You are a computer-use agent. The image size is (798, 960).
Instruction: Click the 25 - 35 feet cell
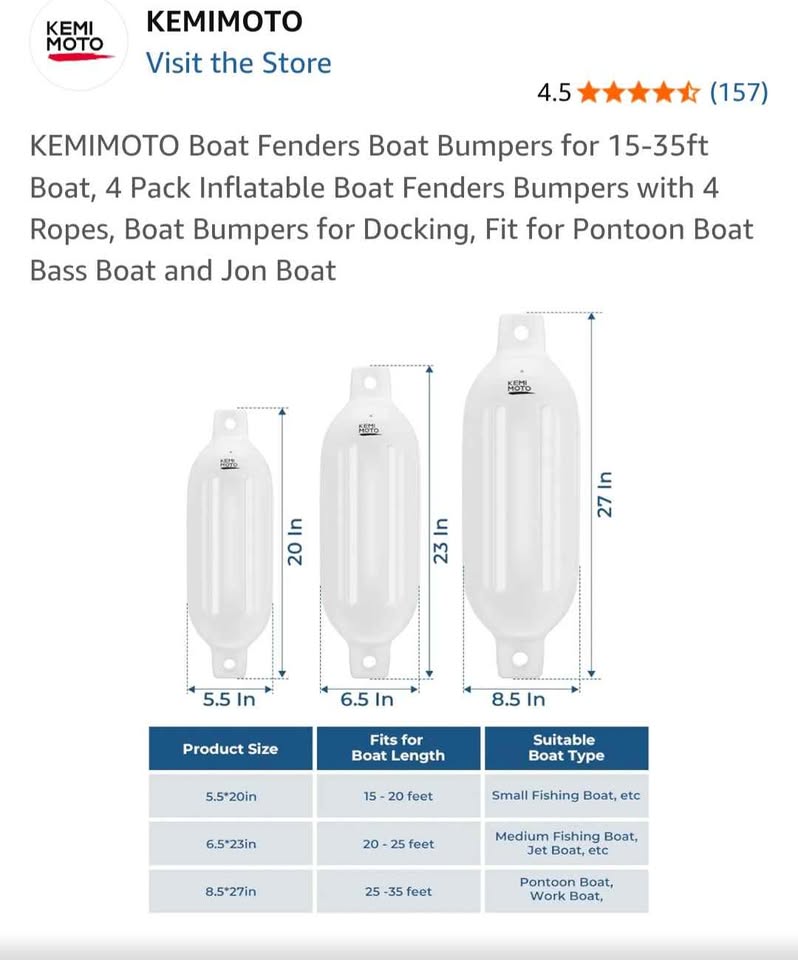[x=398, y=891]
